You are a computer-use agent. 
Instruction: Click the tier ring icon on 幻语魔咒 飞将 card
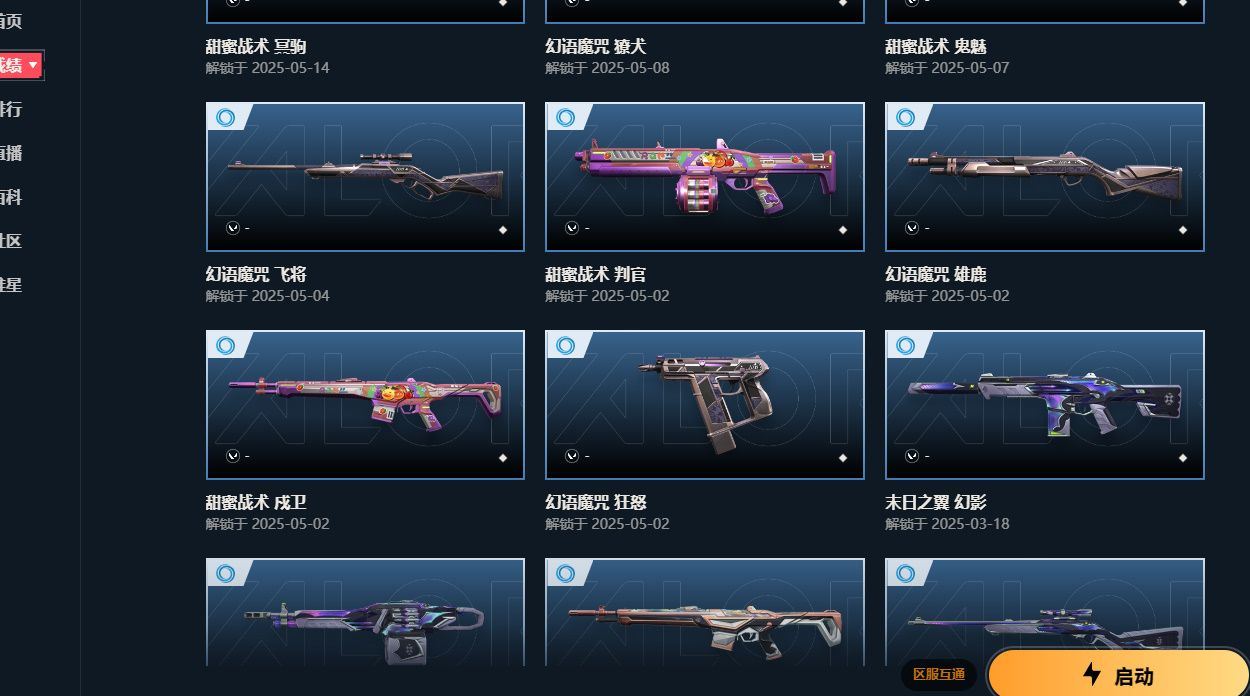point(226,118)
